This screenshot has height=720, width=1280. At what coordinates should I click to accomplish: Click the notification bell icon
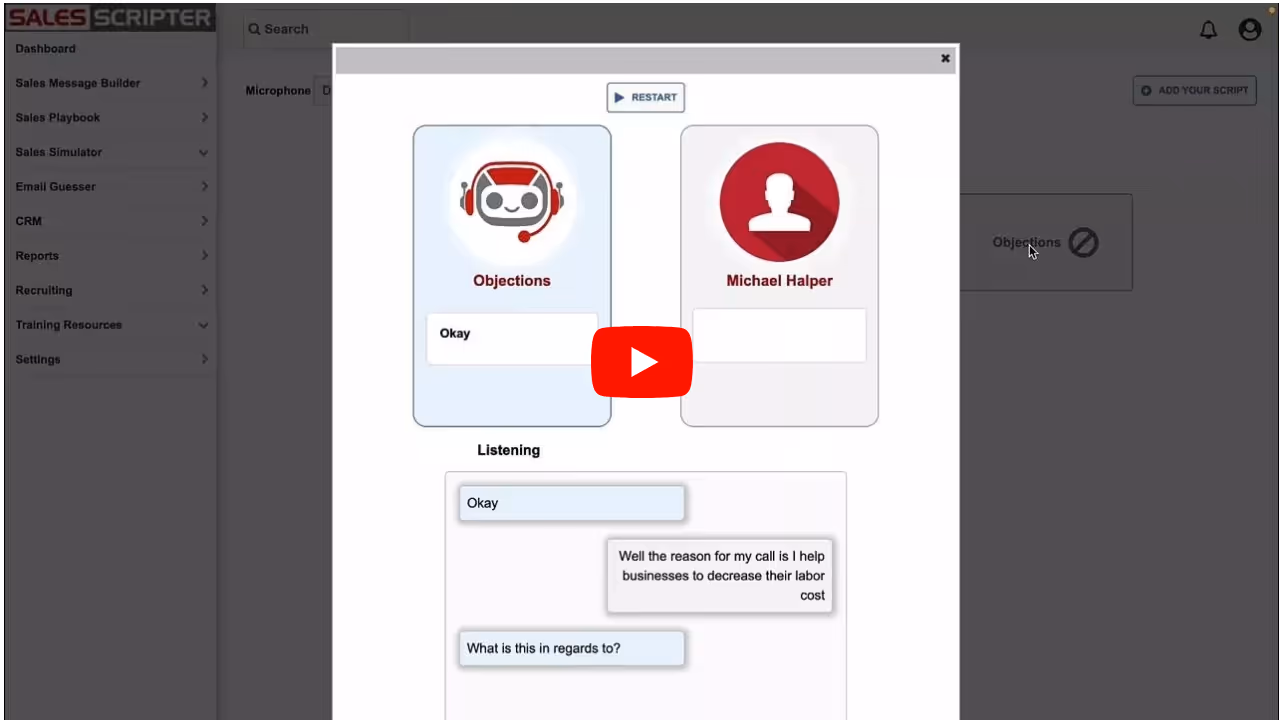(1208, 30)
